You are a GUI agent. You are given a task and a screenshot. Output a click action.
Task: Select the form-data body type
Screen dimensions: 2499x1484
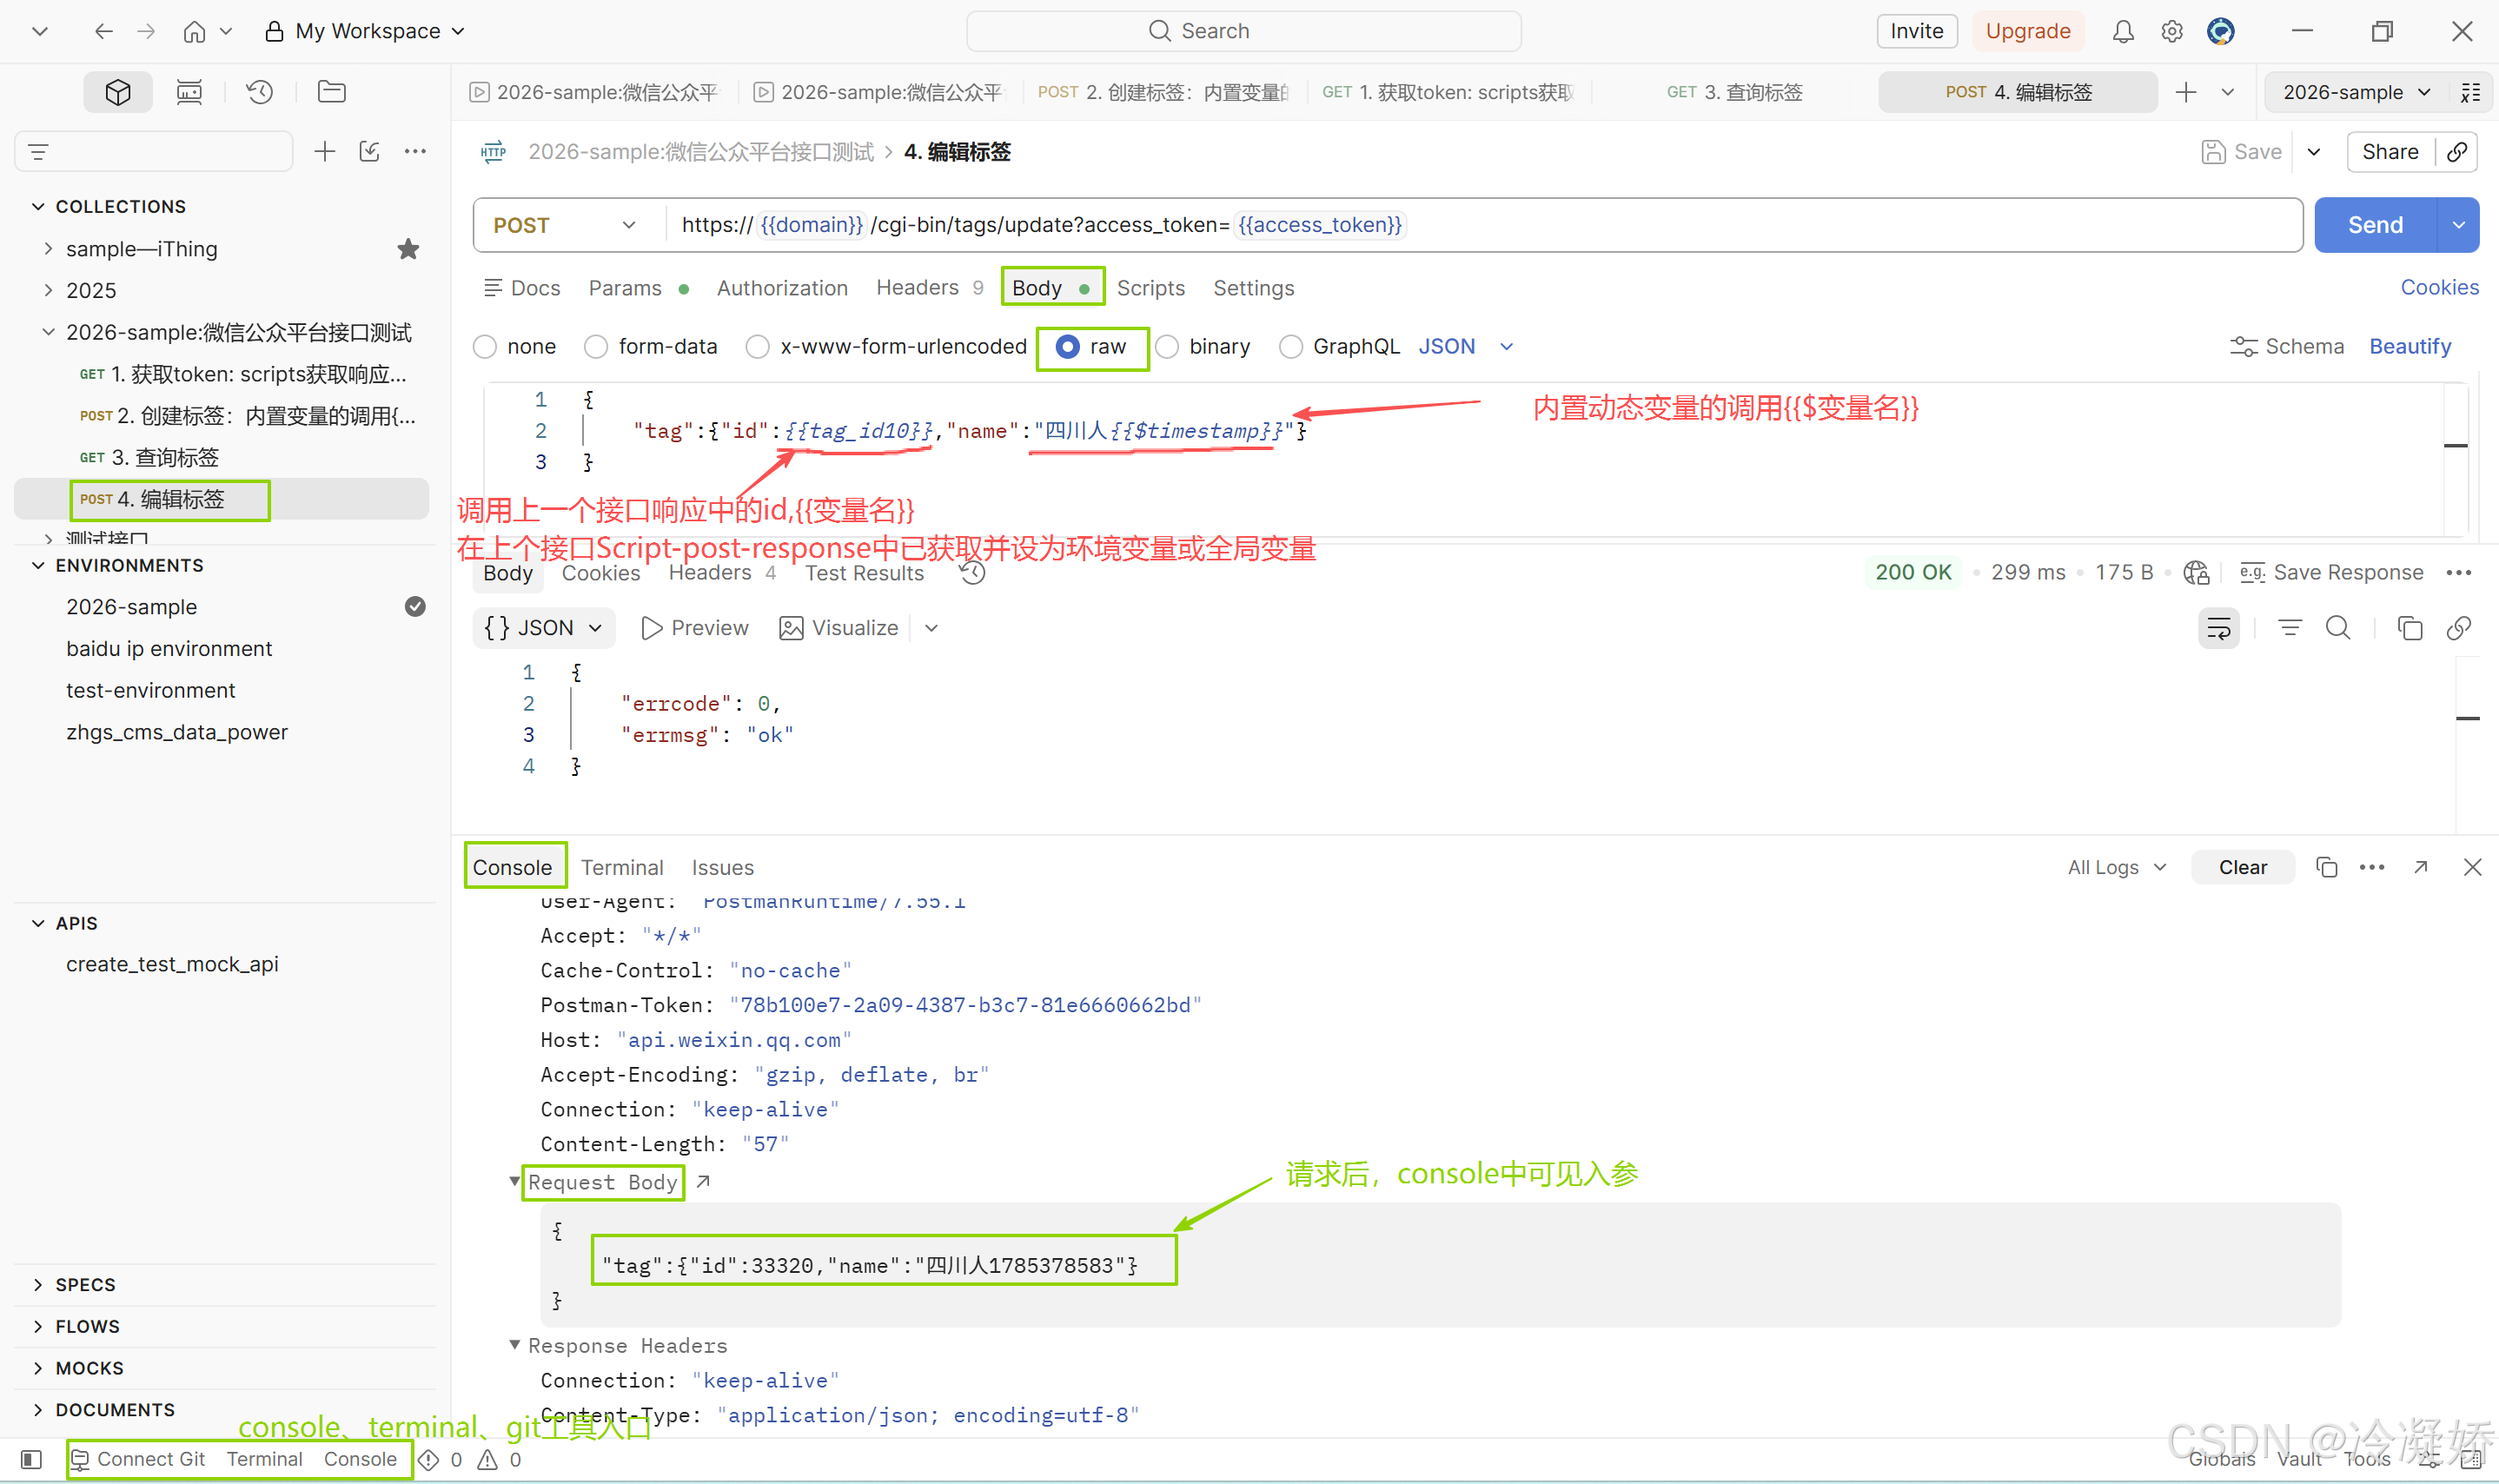[597, 347]
